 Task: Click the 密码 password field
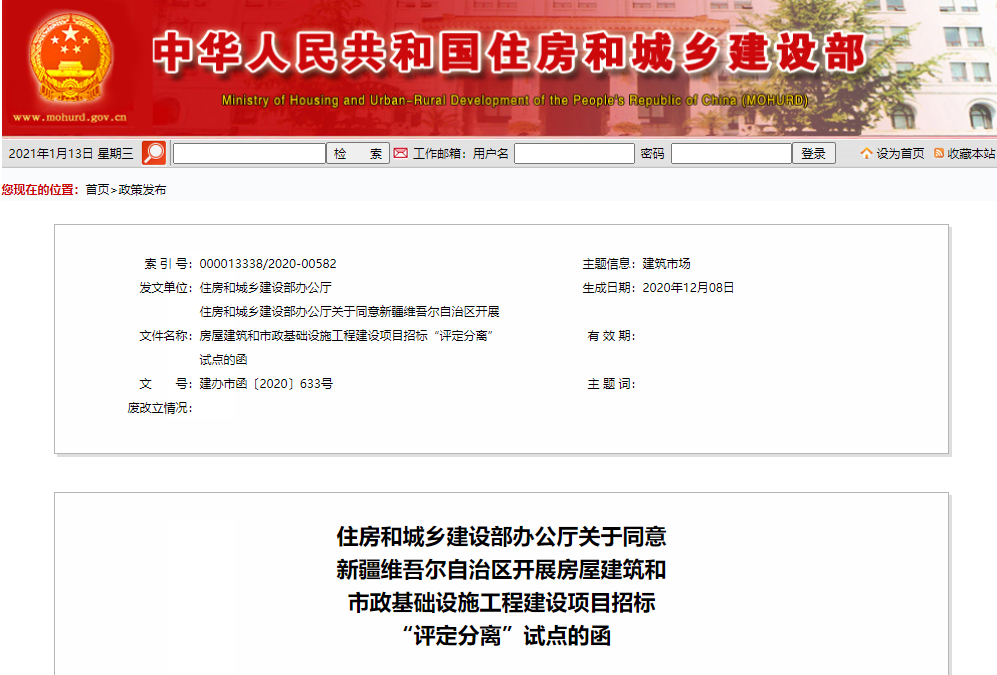[733, 153]
